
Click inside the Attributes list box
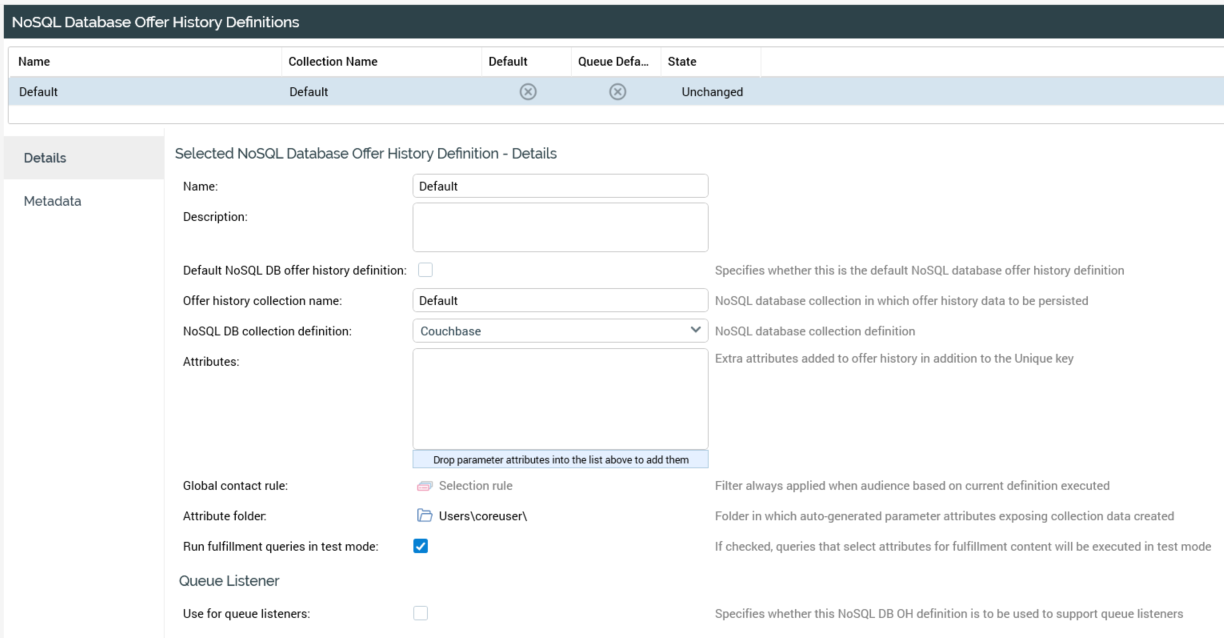560,398
